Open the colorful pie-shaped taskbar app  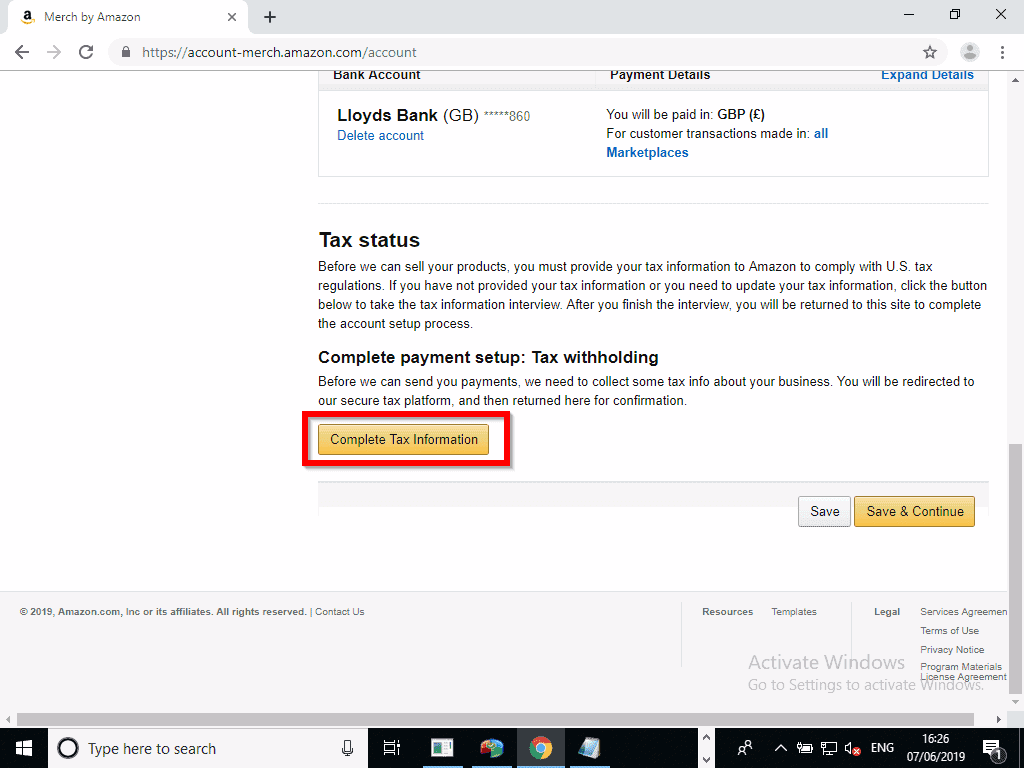[x=491, y=748]
